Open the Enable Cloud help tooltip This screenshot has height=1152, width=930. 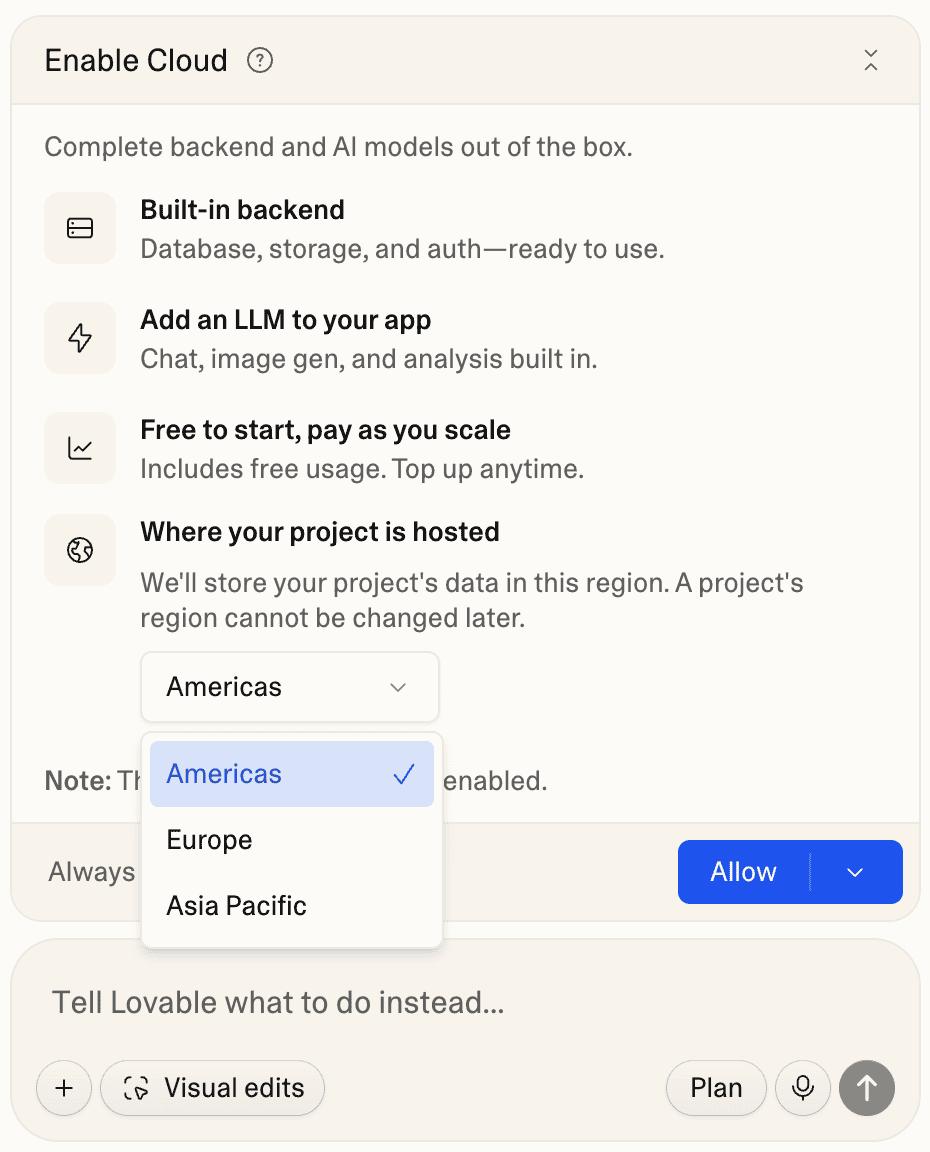(x=259, y=61)
